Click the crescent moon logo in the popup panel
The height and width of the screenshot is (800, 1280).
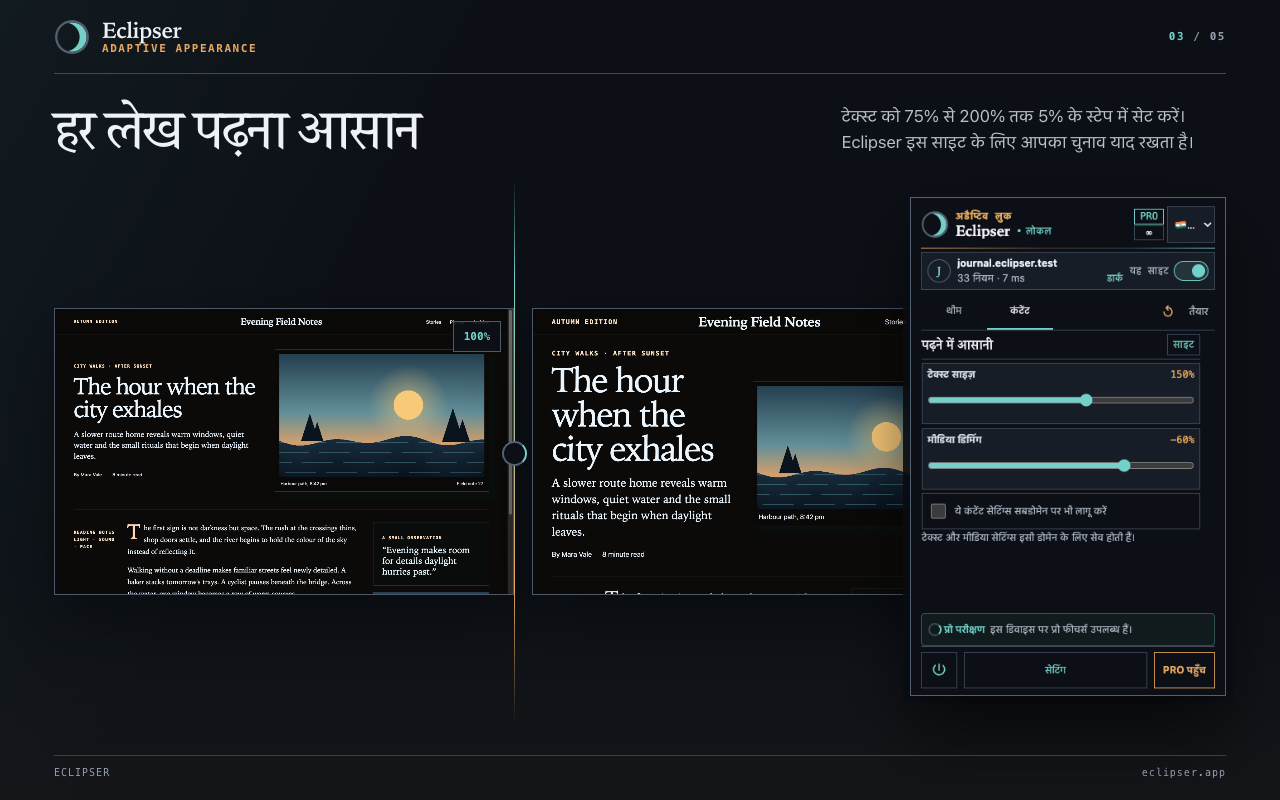click(x=934, y=224)
